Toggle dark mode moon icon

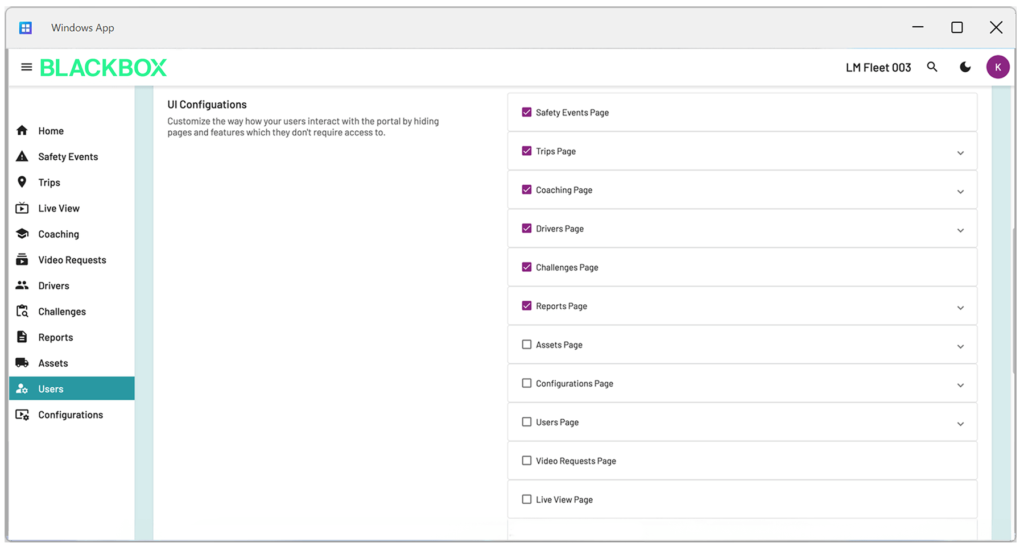click(x=965, y=67)
